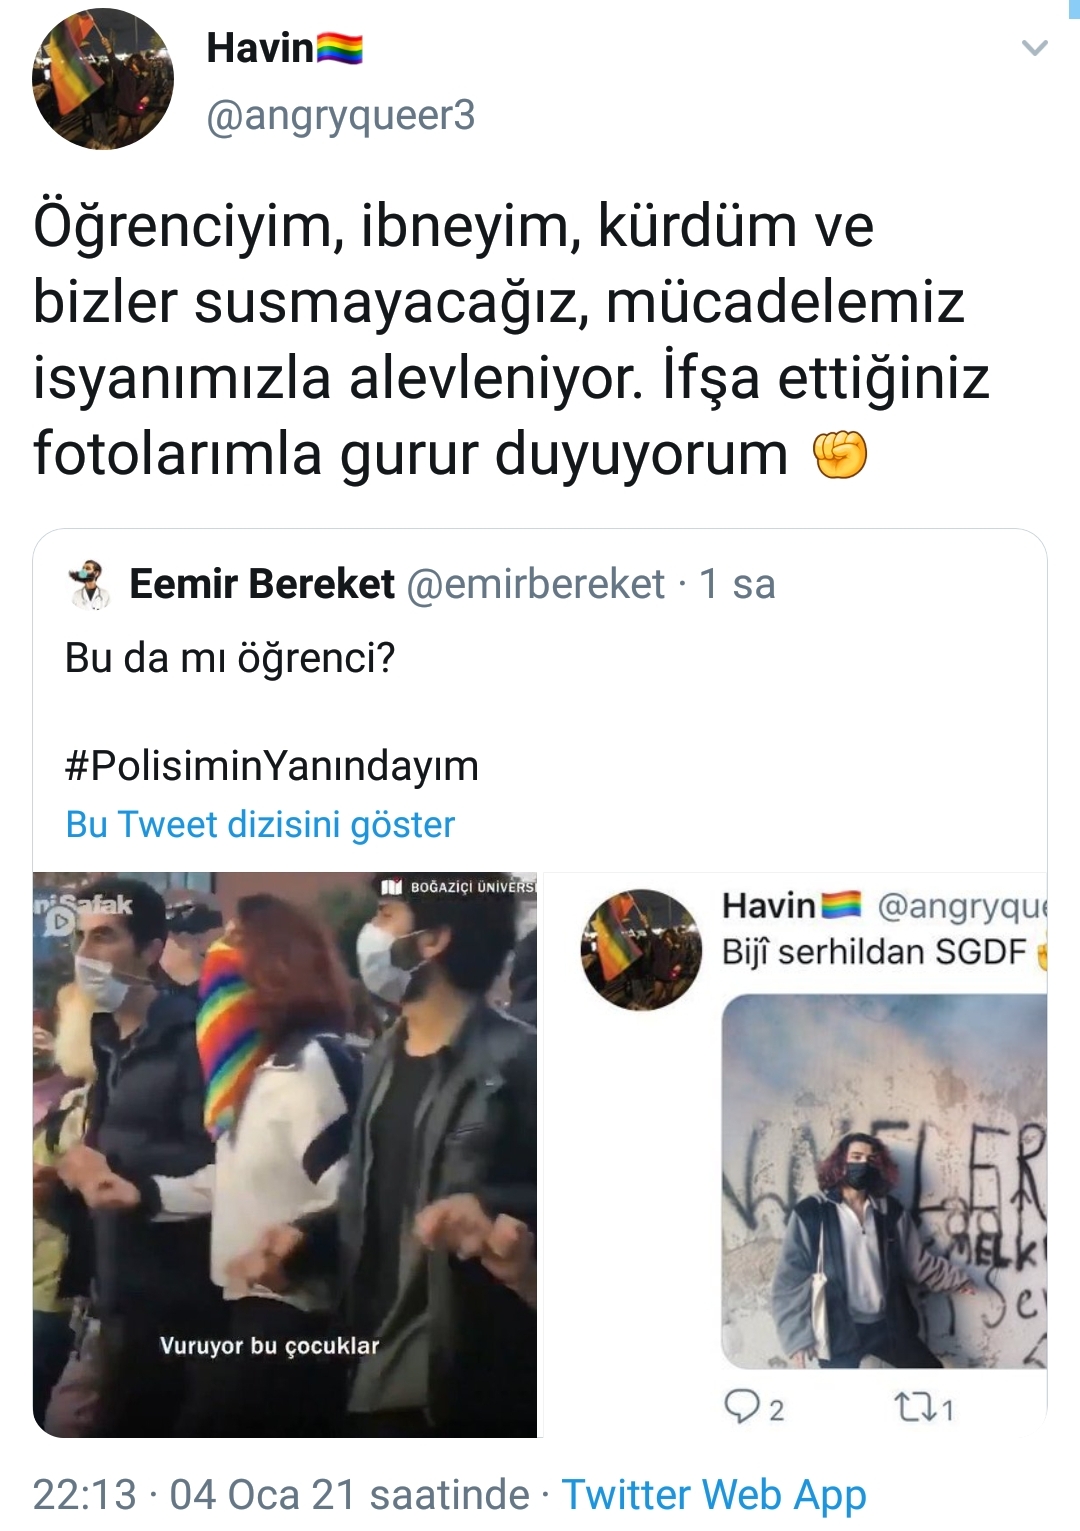Viewport: 1080px width, 1531px height.
Task: Click the raised fist emoji in the tweet
Action: click(x=839, y=455)
